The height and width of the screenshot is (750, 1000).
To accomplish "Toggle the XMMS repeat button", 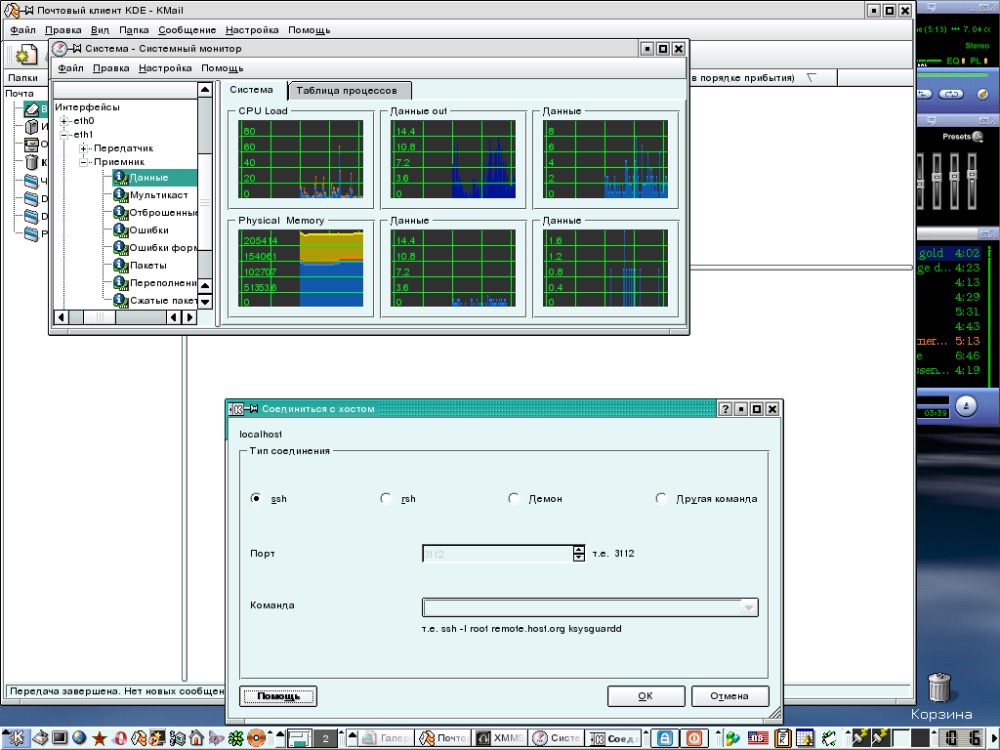I will point(950,94).
